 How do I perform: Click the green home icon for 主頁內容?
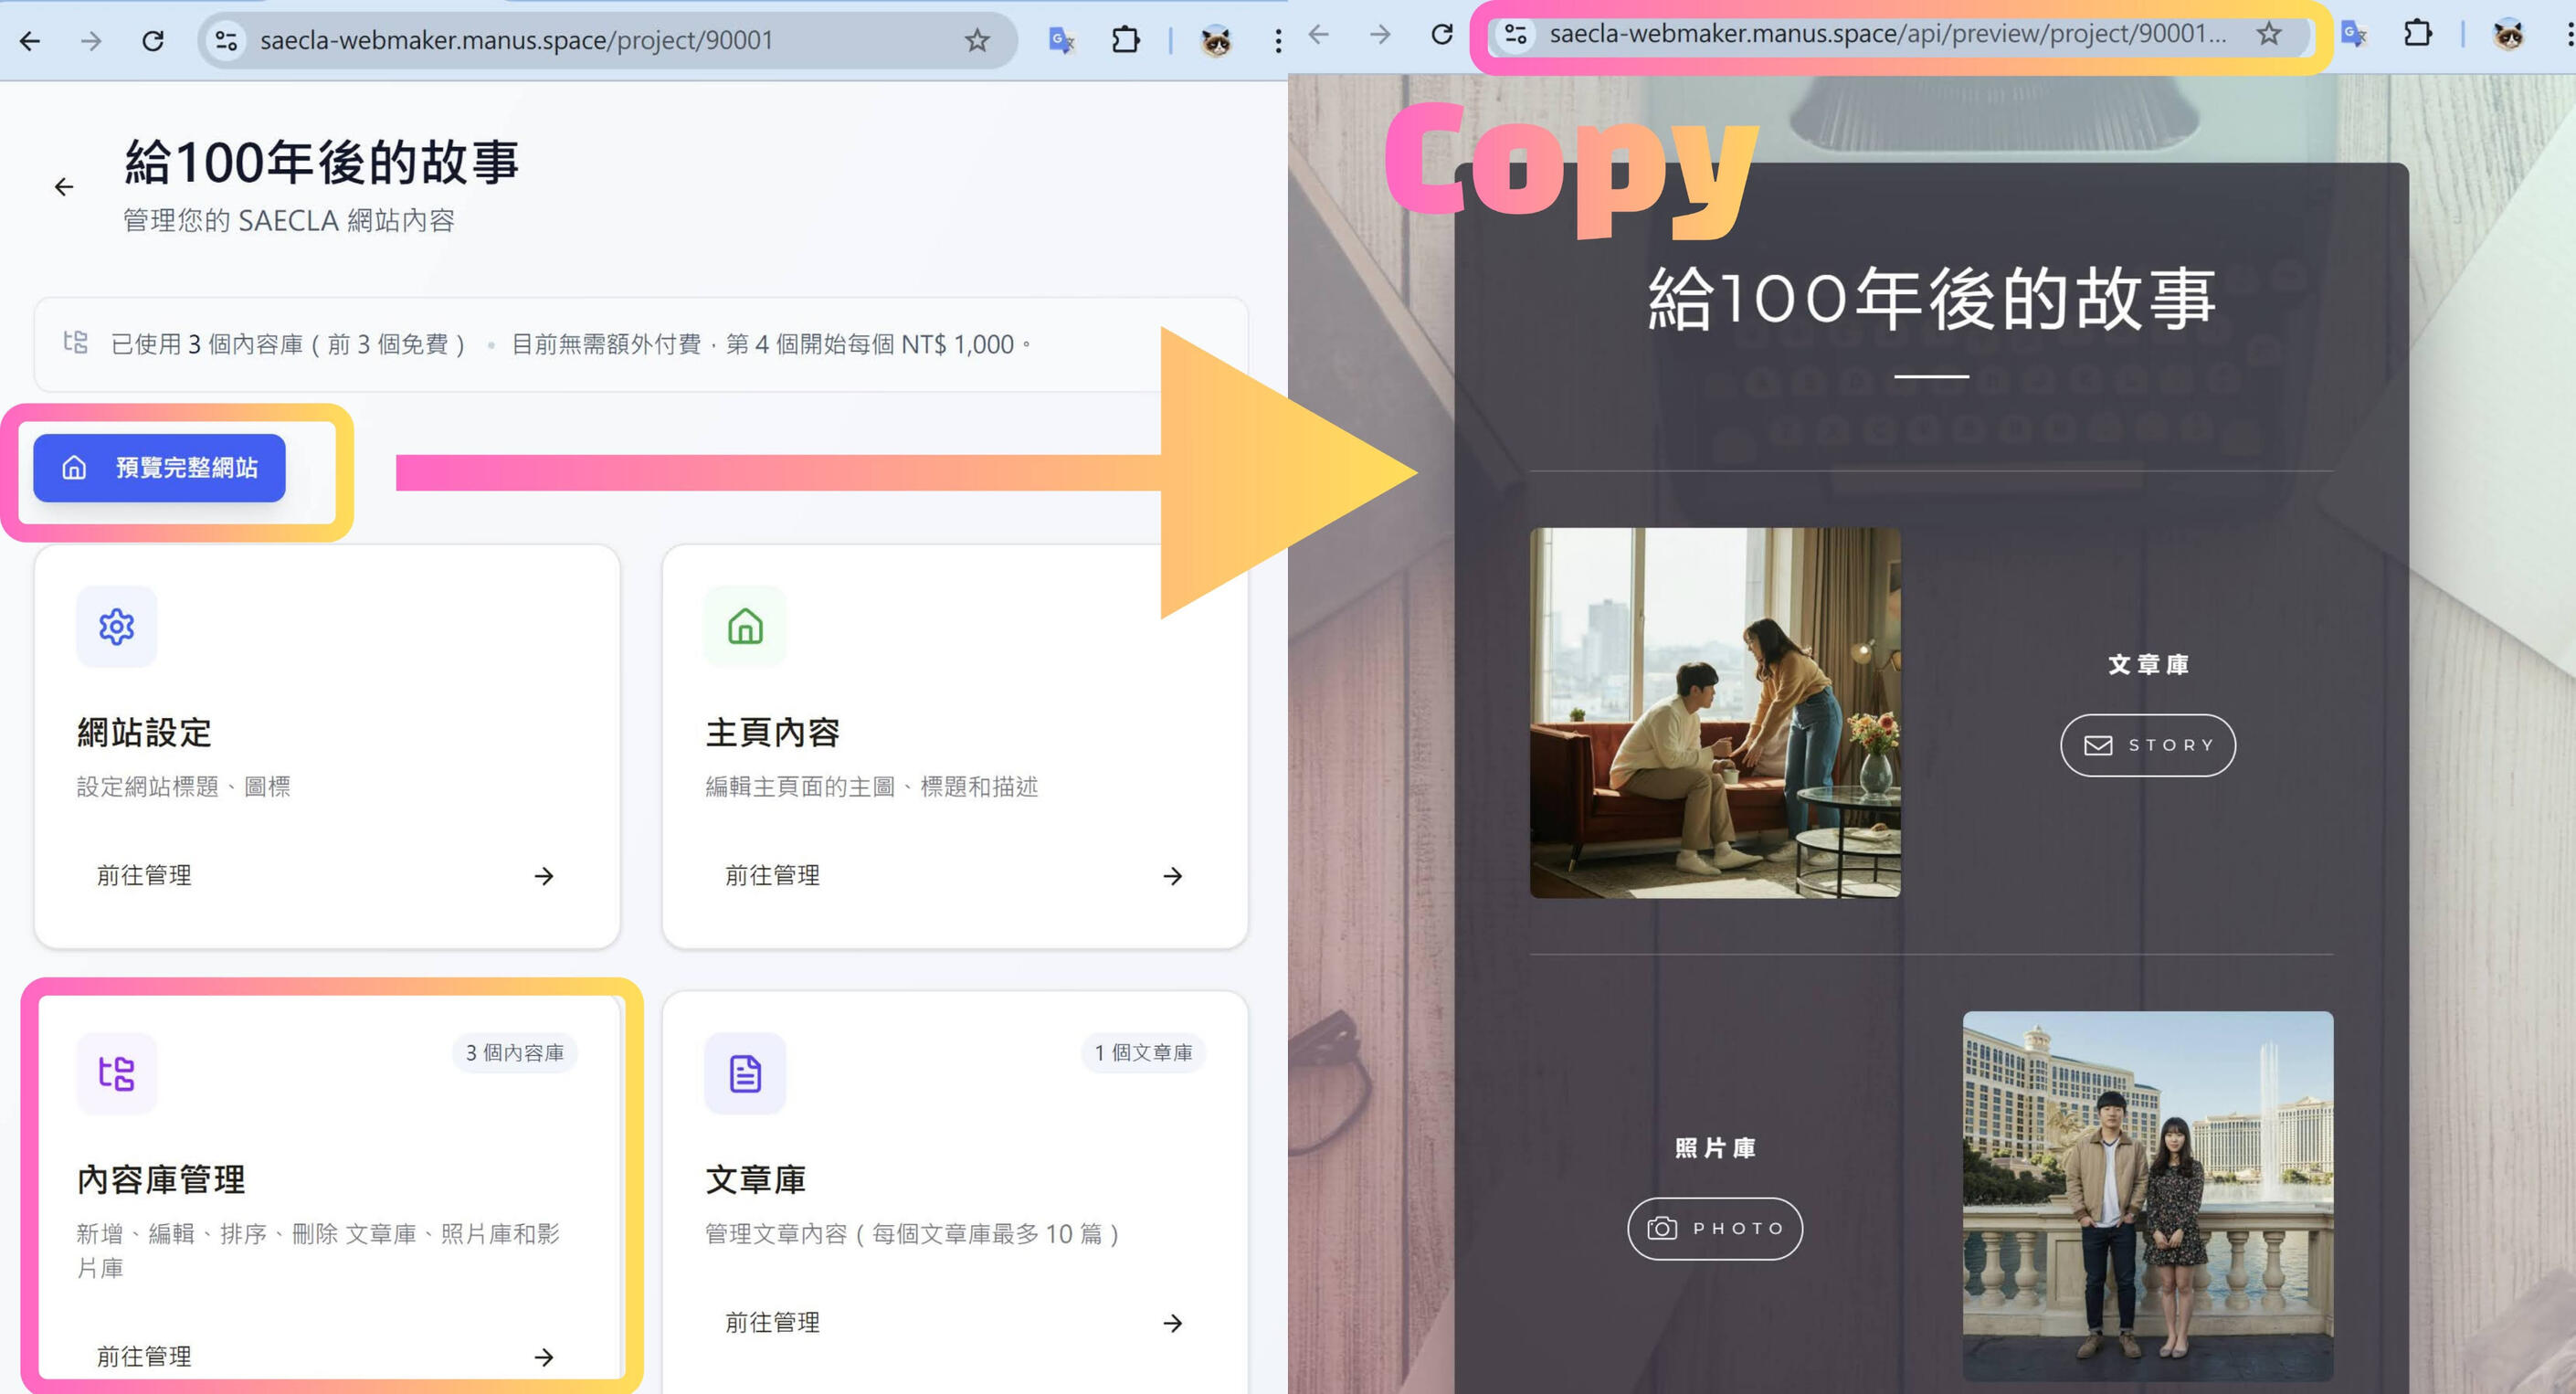tap(745, 627)
